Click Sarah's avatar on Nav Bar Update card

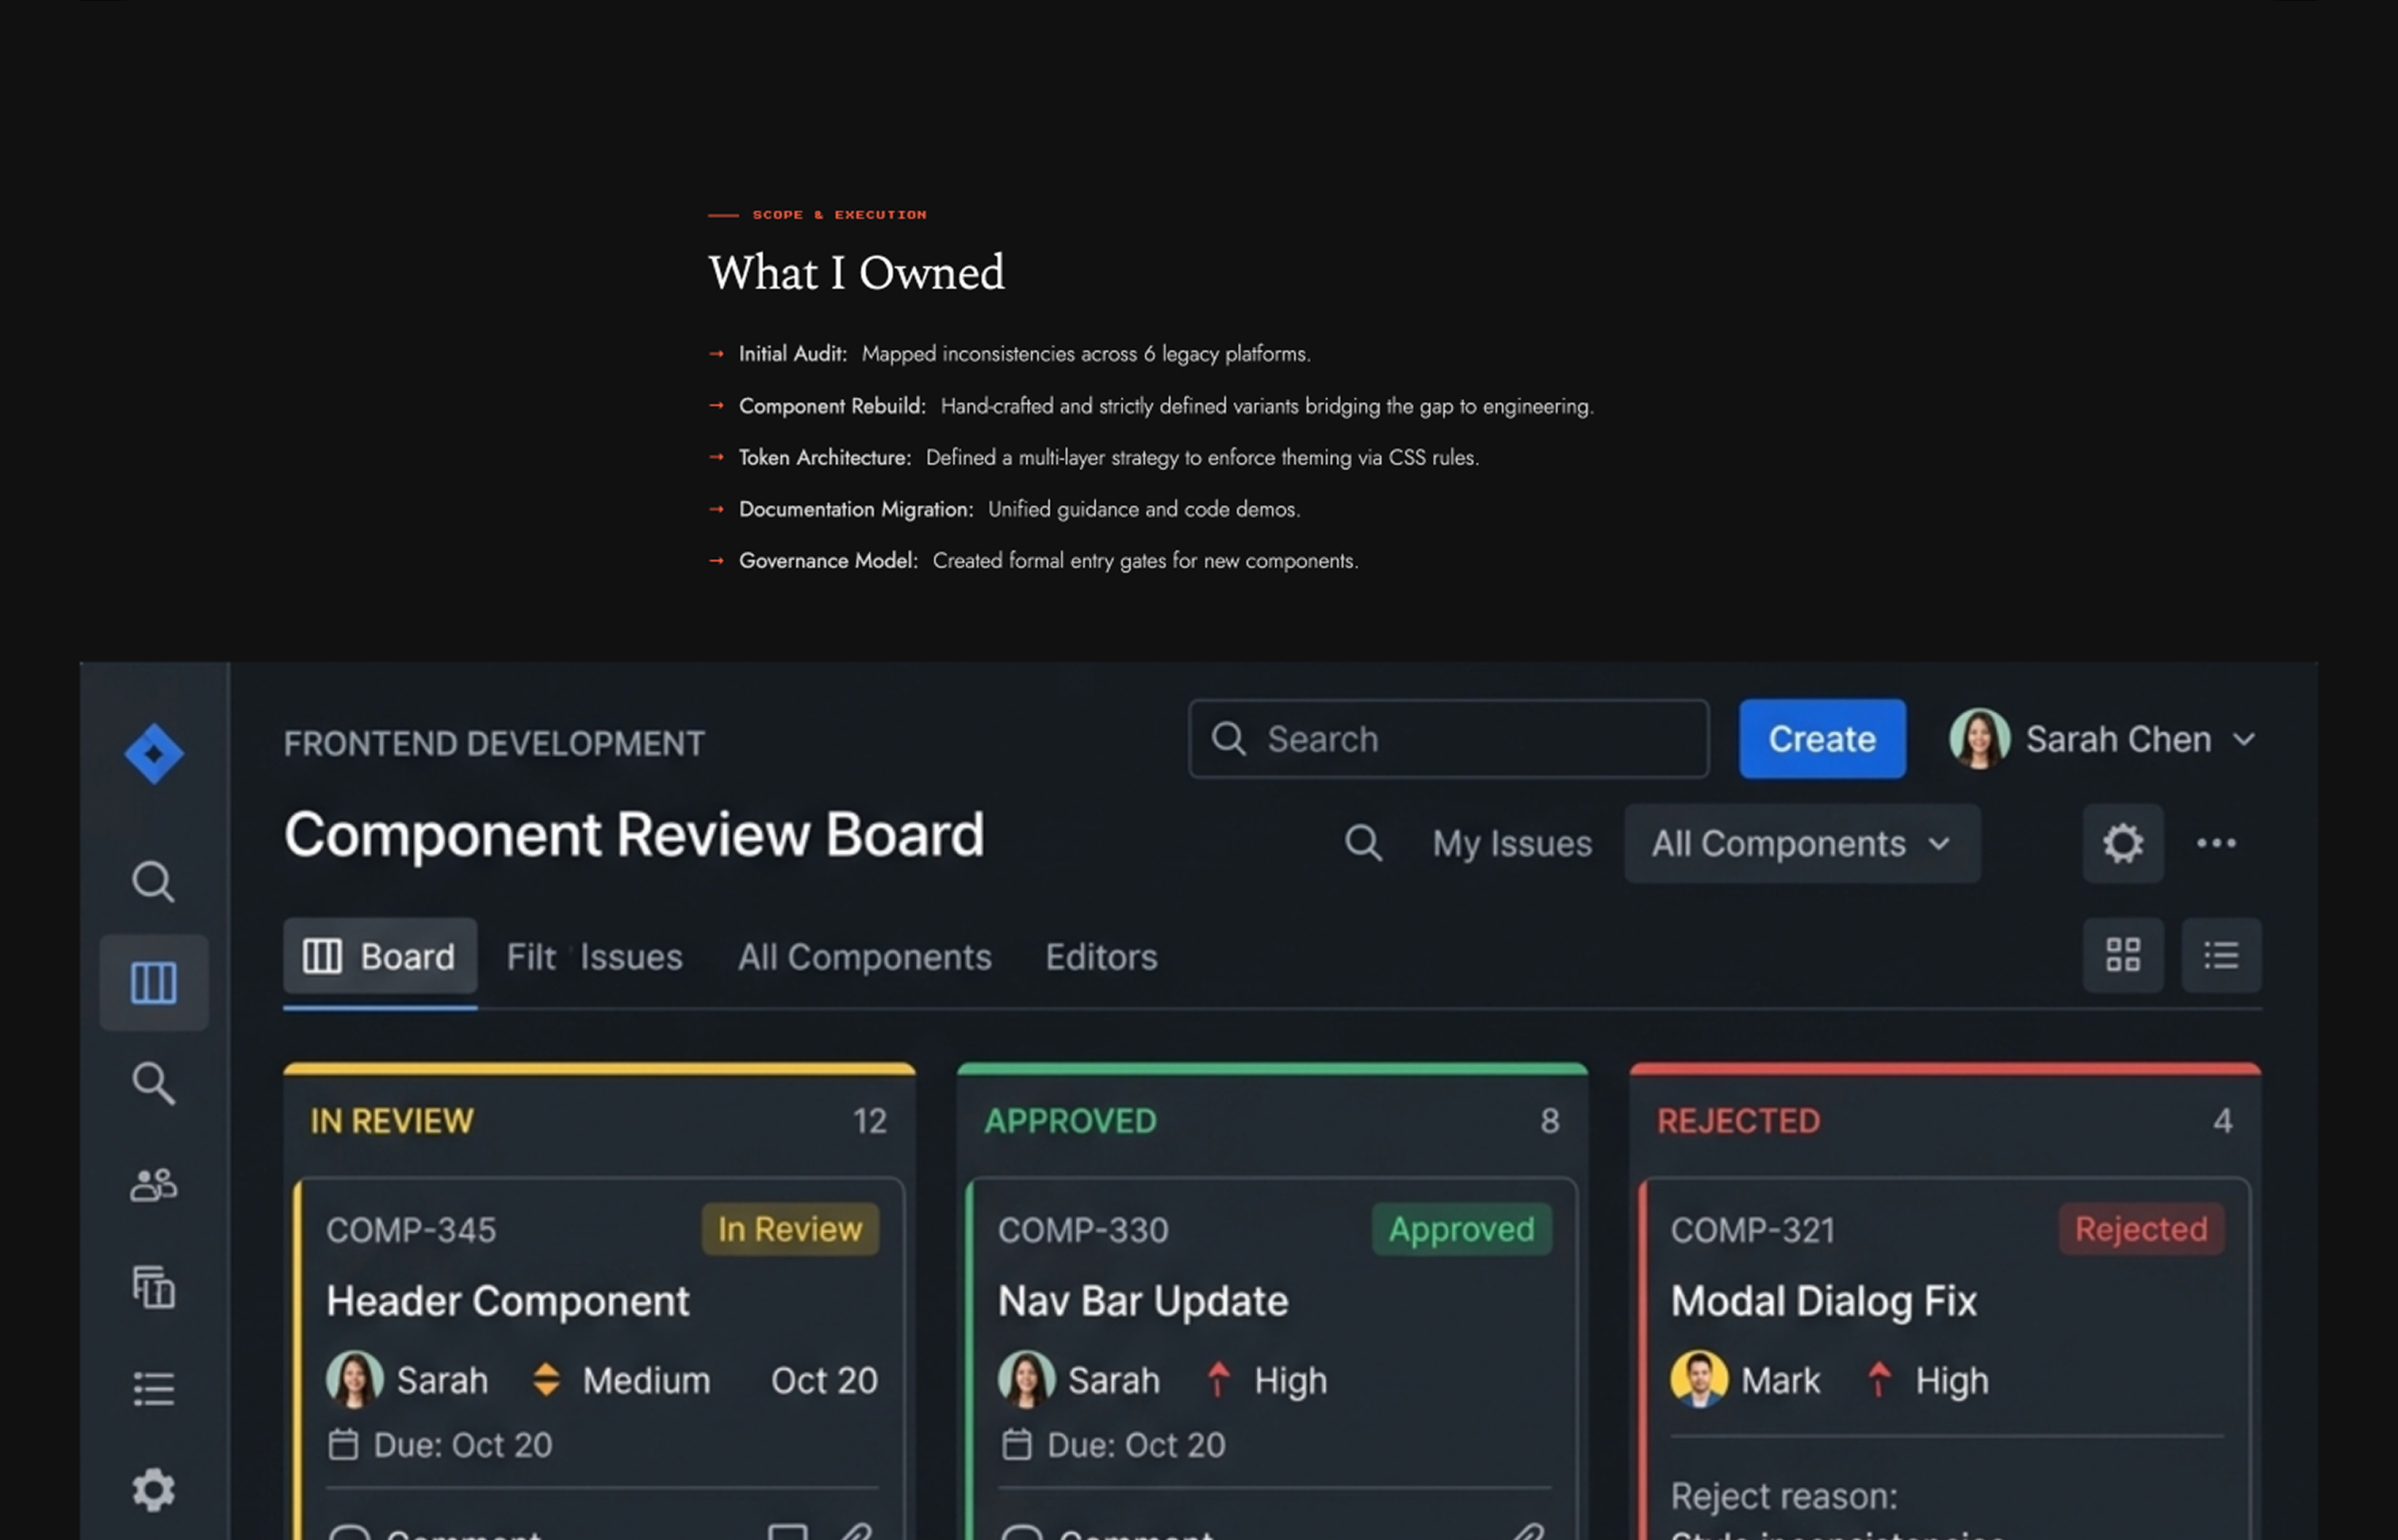[x=1026, y=1379]
